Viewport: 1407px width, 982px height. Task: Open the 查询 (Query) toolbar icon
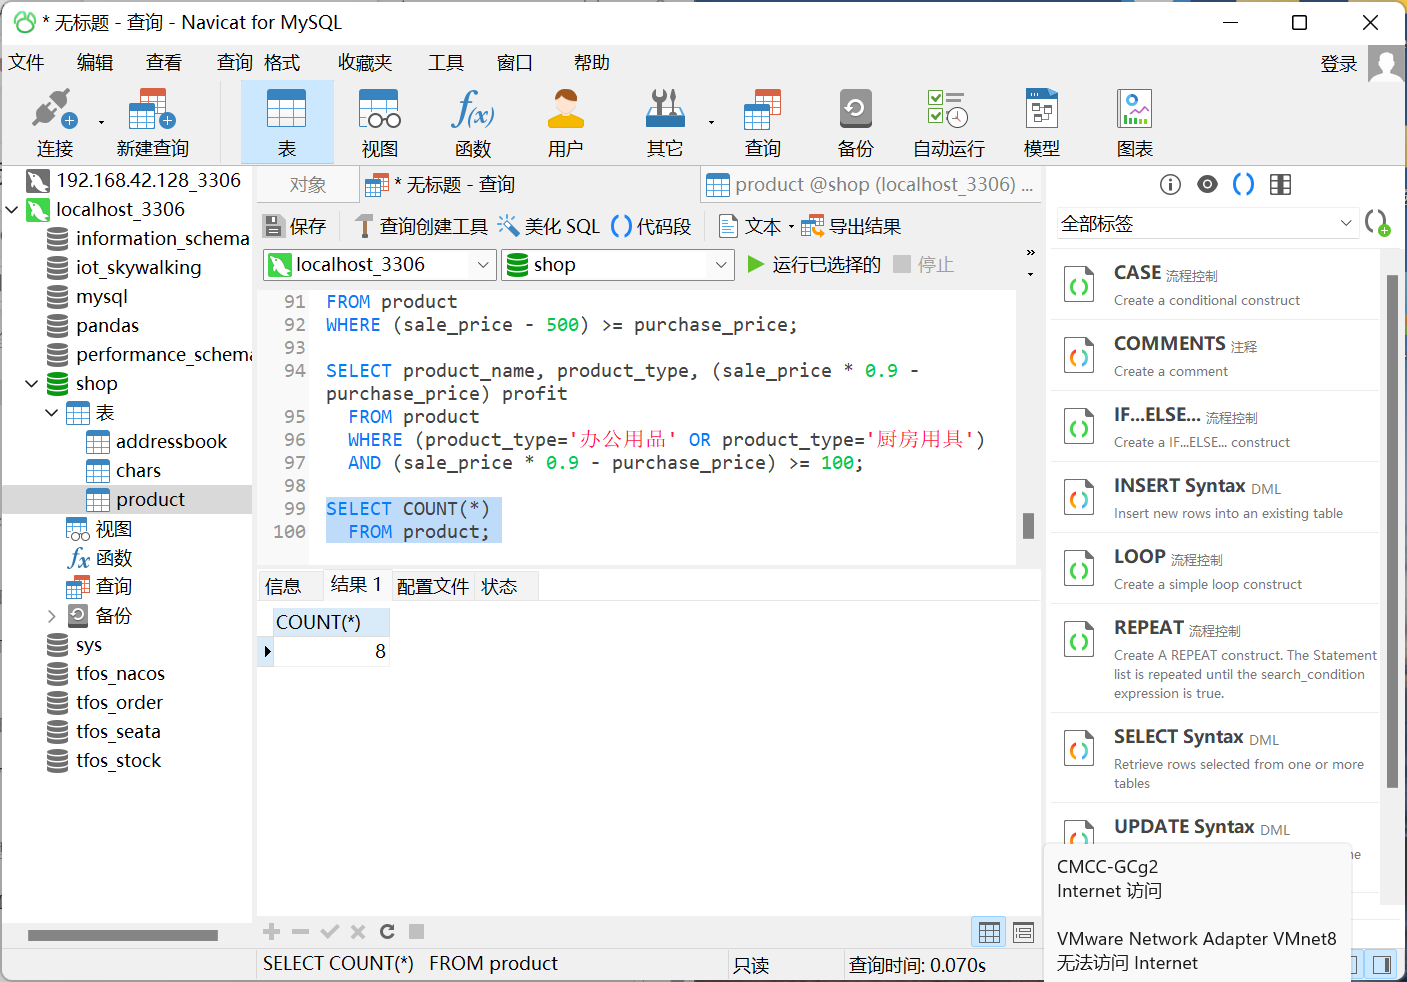tap(763, 122)
